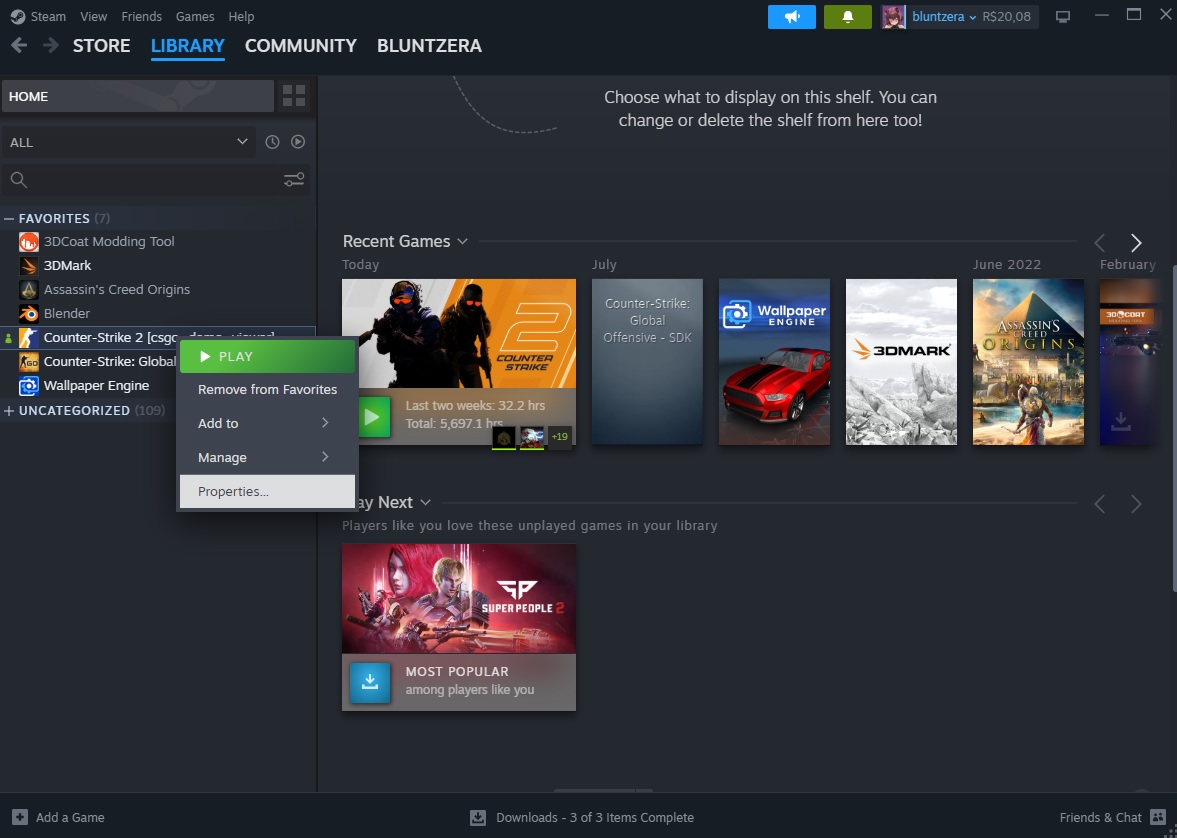This screenshot has width=1177, height=838.
Task: Click the 3DCoat Modding Tool icon
Action: (29, 242)
